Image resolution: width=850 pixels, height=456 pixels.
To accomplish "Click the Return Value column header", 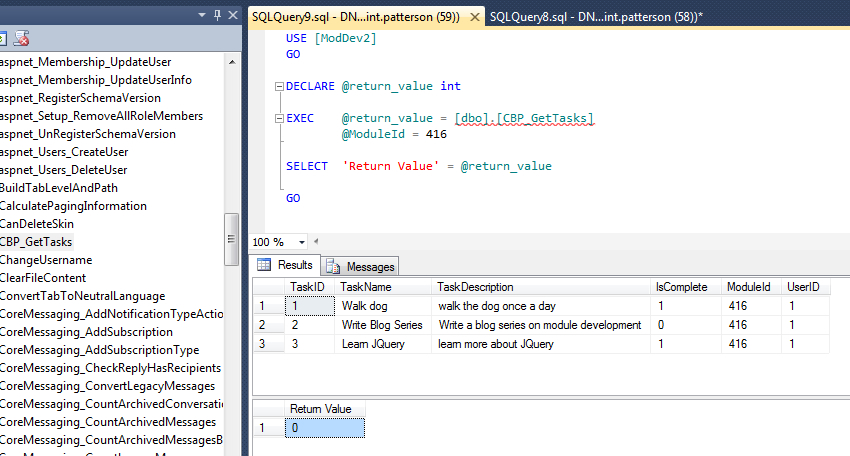I will (325, 409).
